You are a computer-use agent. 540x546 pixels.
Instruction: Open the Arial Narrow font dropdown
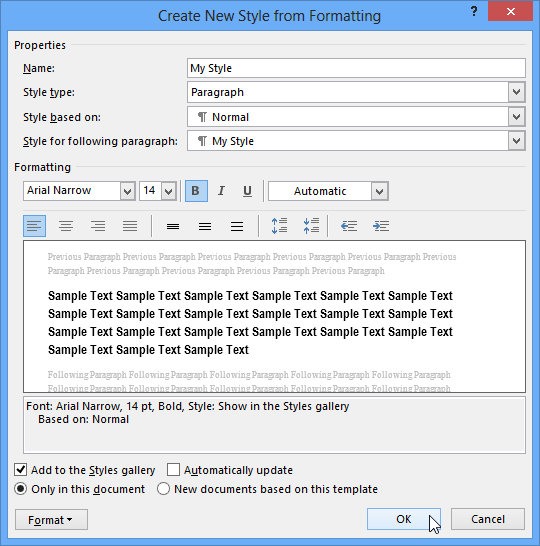pyautogui.click(x=127, y=191)
